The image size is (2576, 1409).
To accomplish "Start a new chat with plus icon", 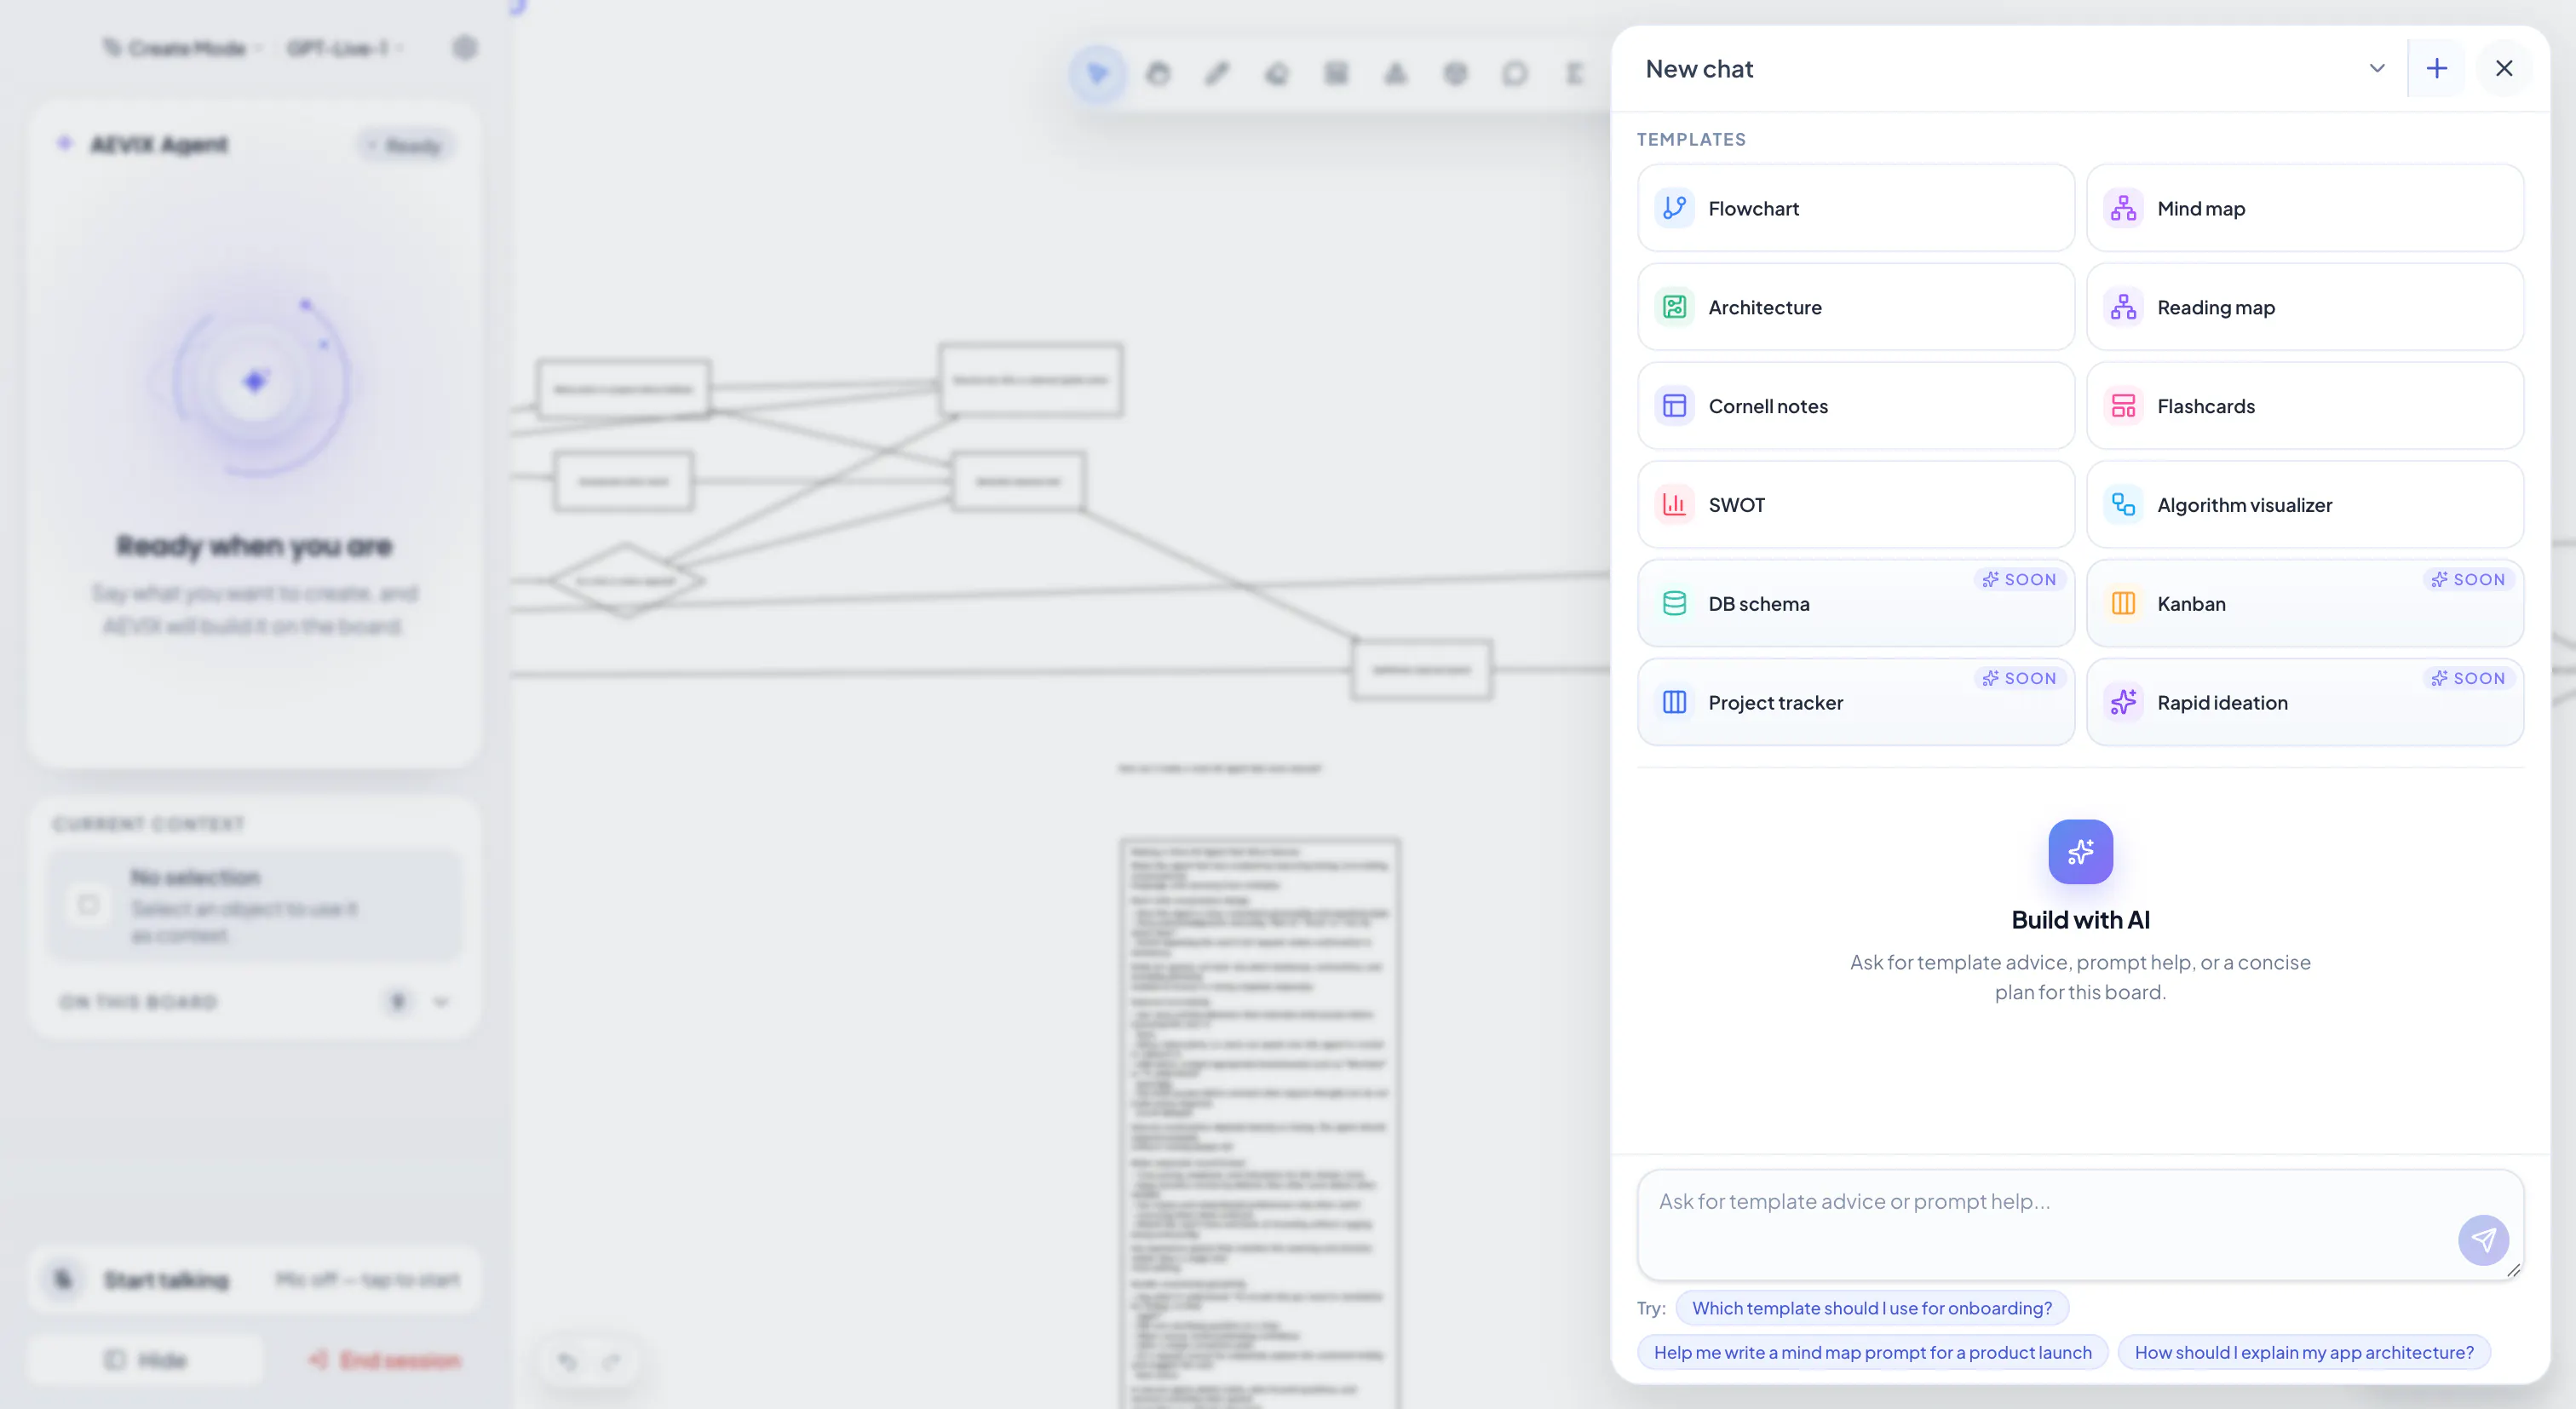I will (2437, 68).
